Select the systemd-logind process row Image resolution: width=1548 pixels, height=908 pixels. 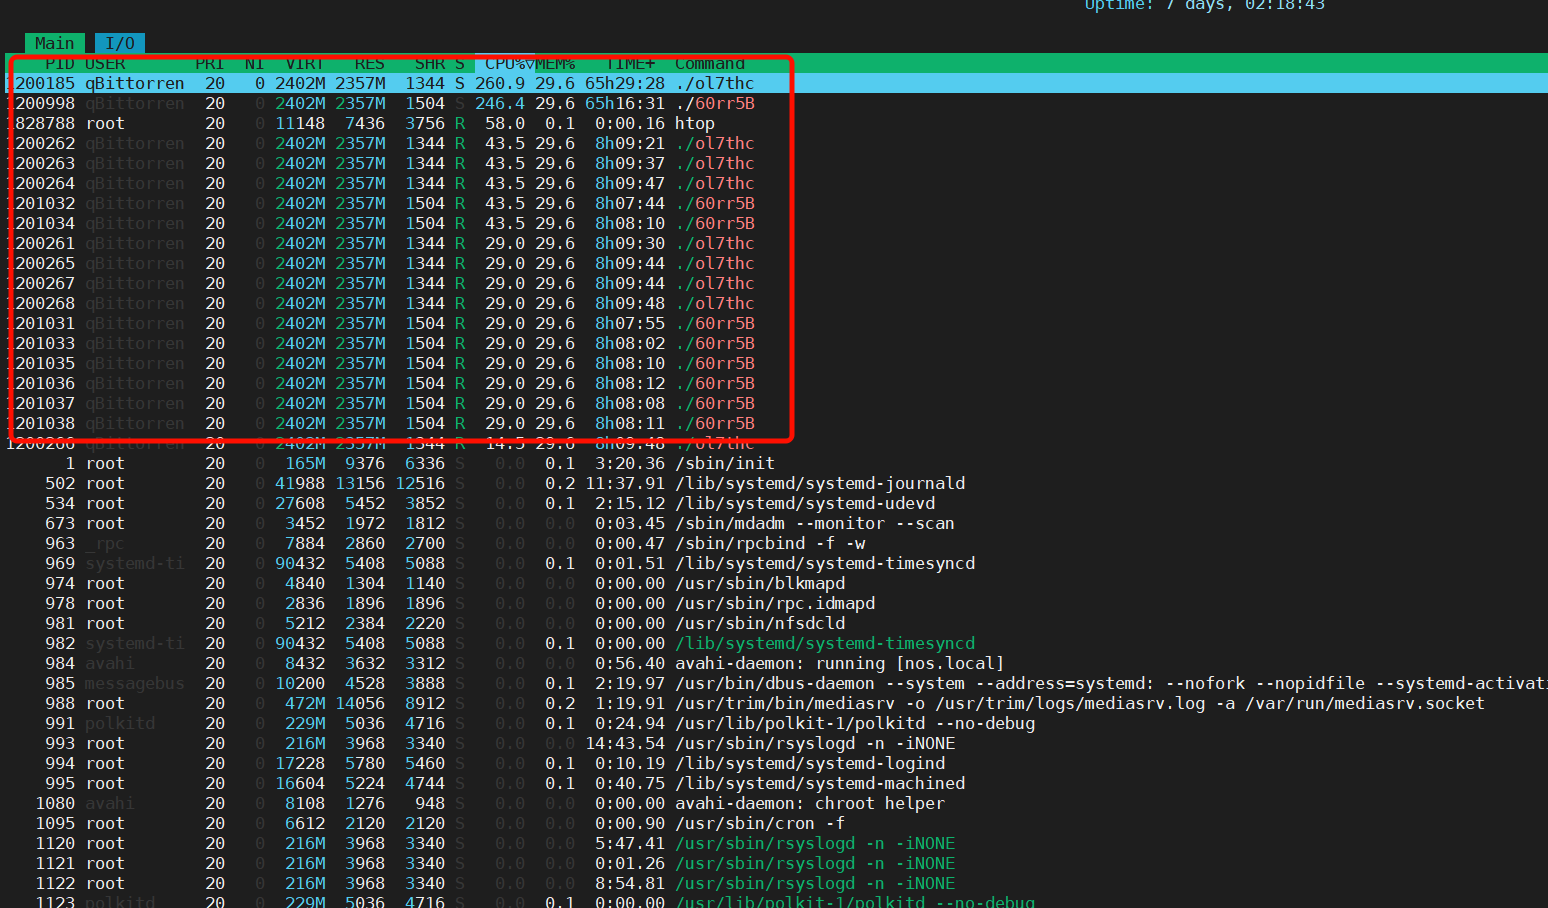(x=776, y=763)
